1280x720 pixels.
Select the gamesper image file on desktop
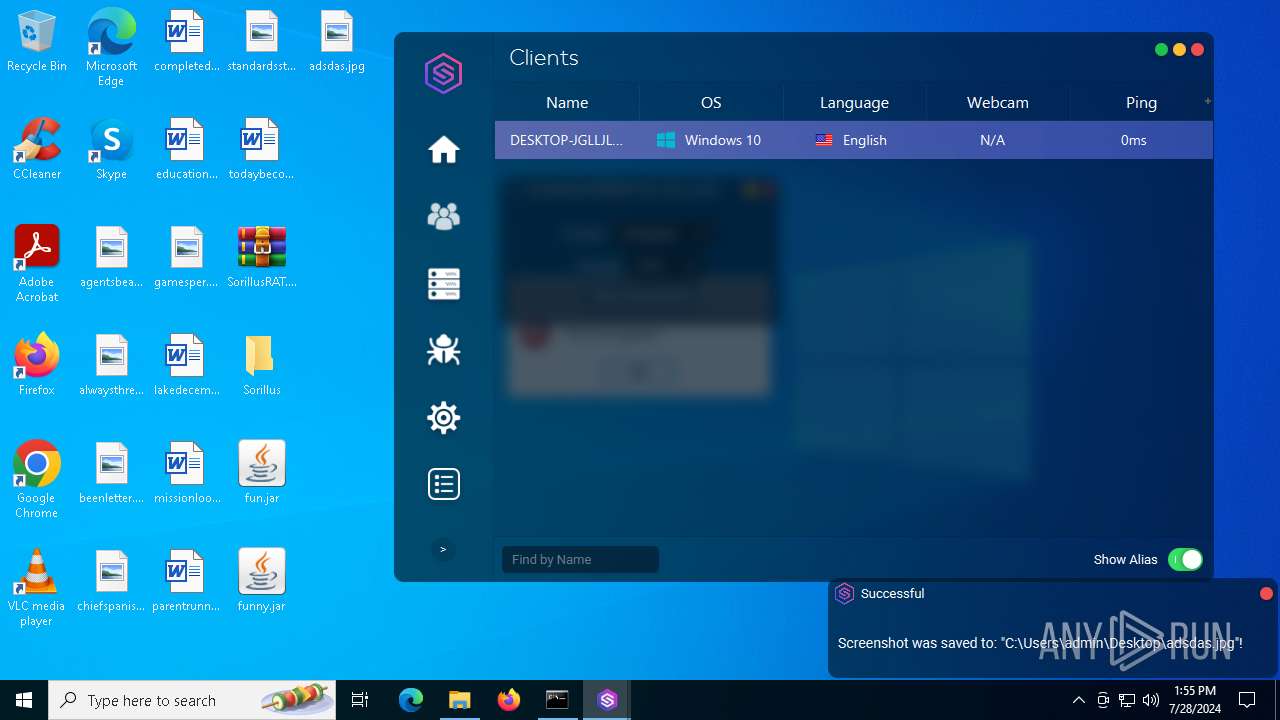pos(186,257)
